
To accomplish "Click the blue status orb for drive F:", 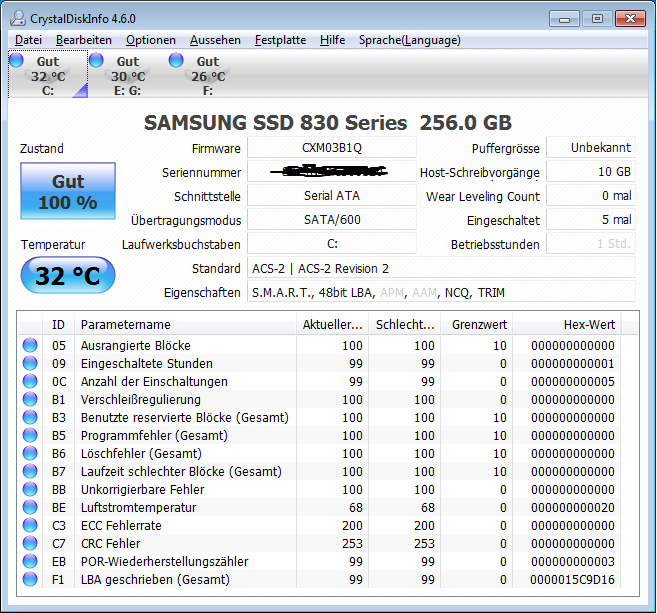I will tap(176, 60).
